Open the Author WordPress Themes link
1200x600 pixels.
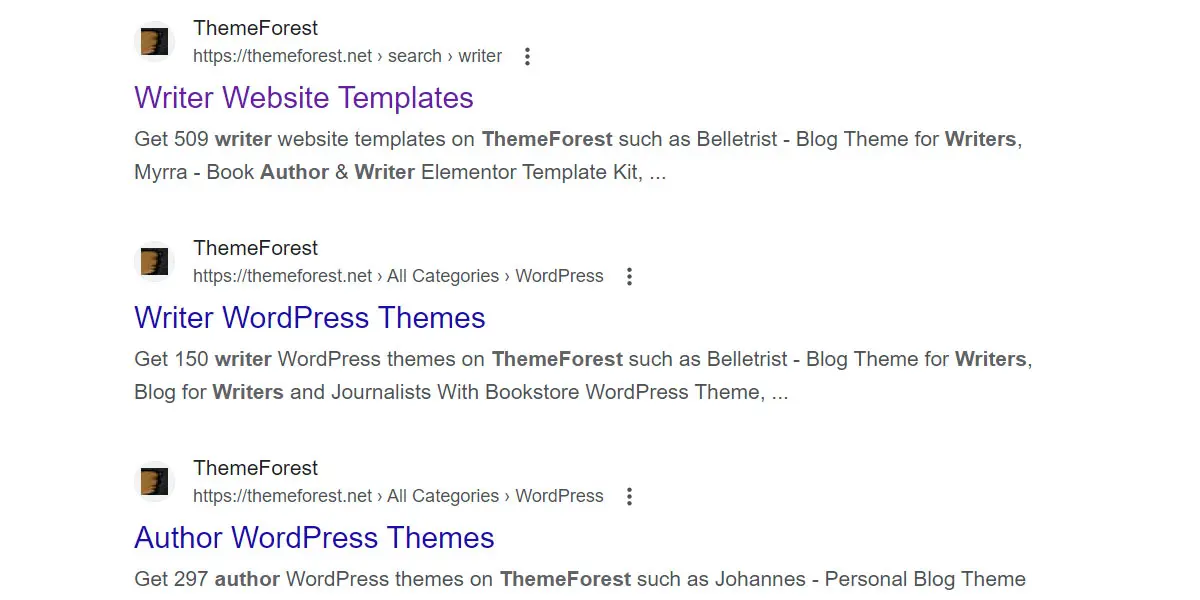314,538
